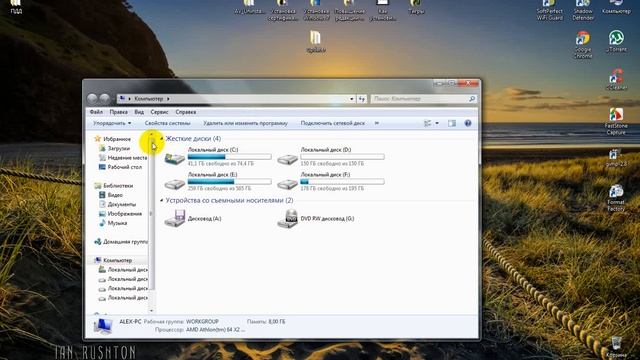The image size is (640, 360).
Task: Click navigation pane scrollbar up arrow
Action: [151, 134]
